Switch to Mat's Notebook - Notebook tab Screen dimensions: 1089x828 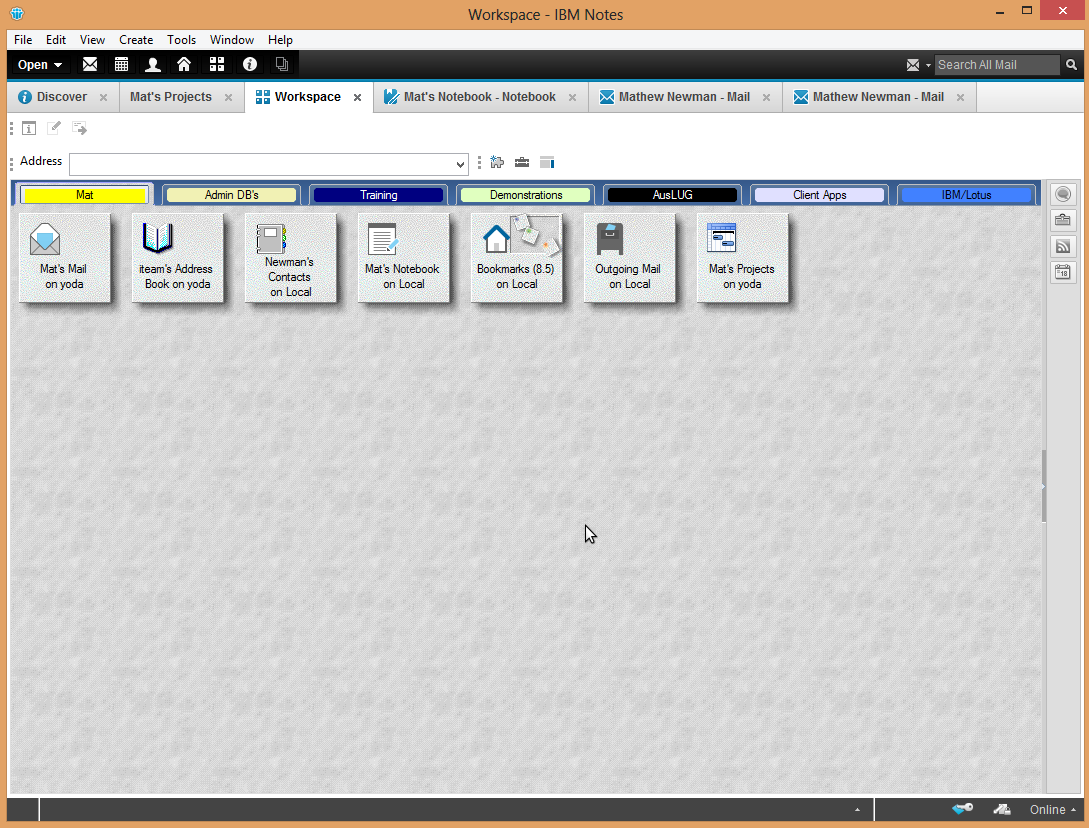tap(479, 97)
